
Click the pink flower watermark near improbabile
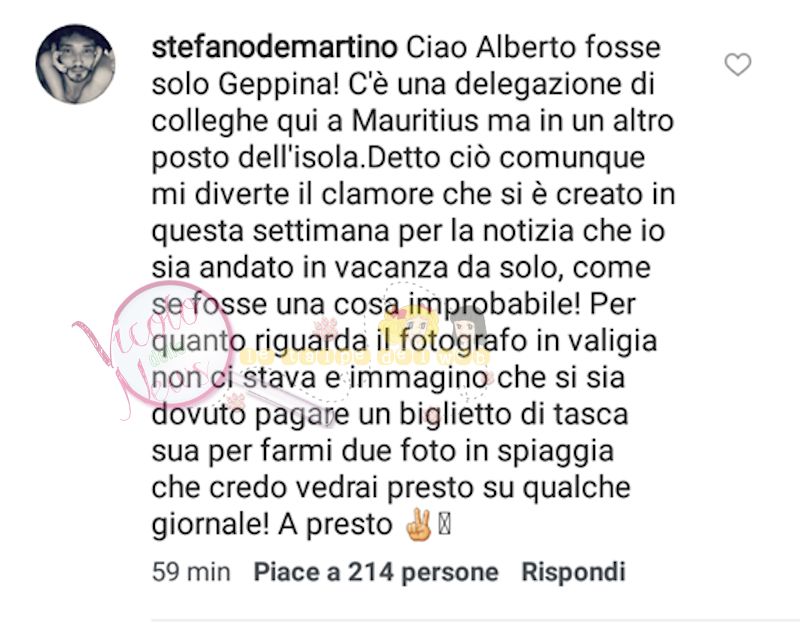(x=325, y=326)
